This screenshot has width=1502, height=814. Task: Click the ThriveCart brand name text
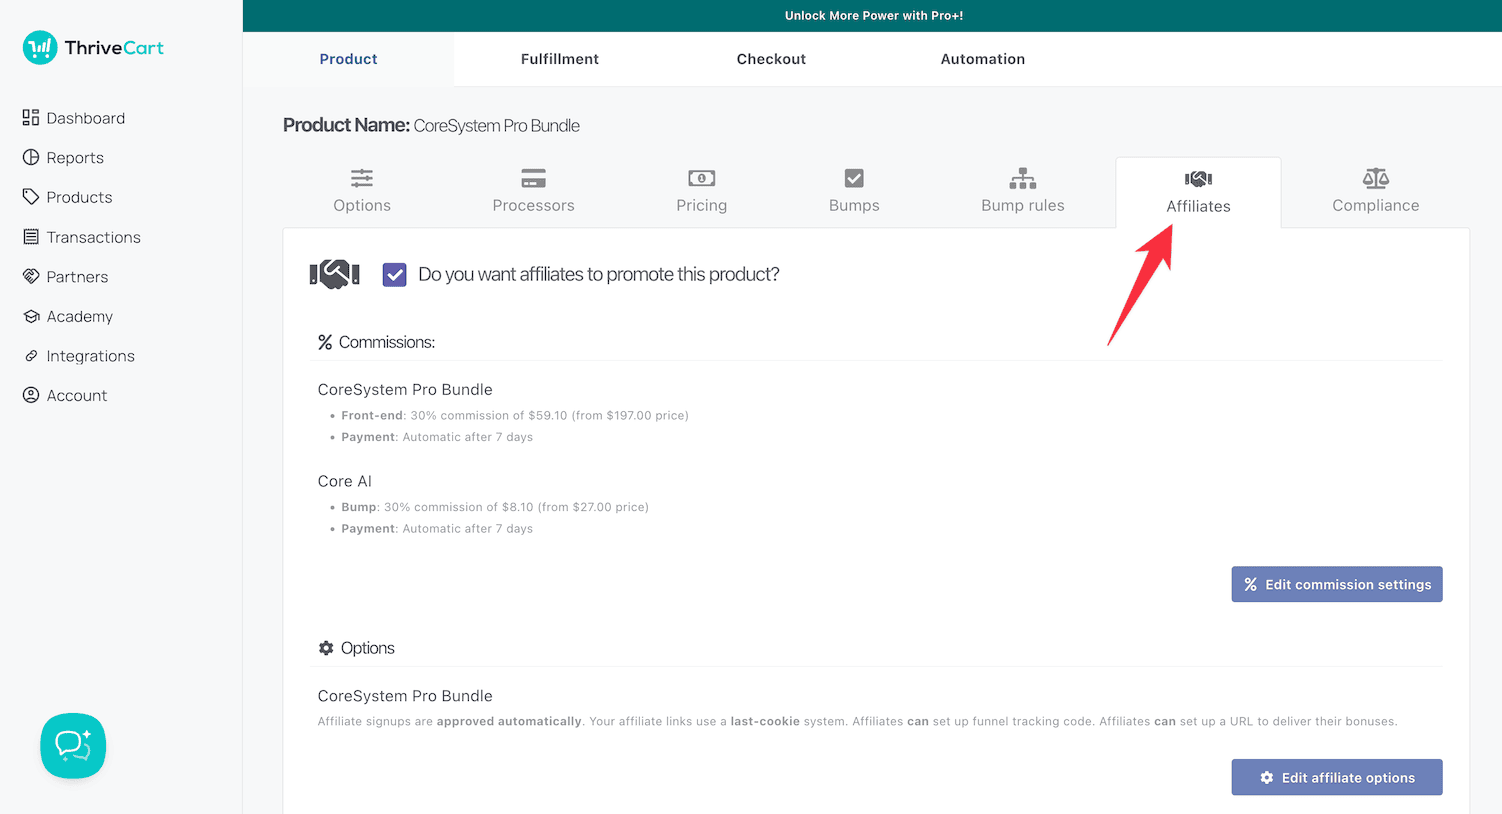point(114,47)
